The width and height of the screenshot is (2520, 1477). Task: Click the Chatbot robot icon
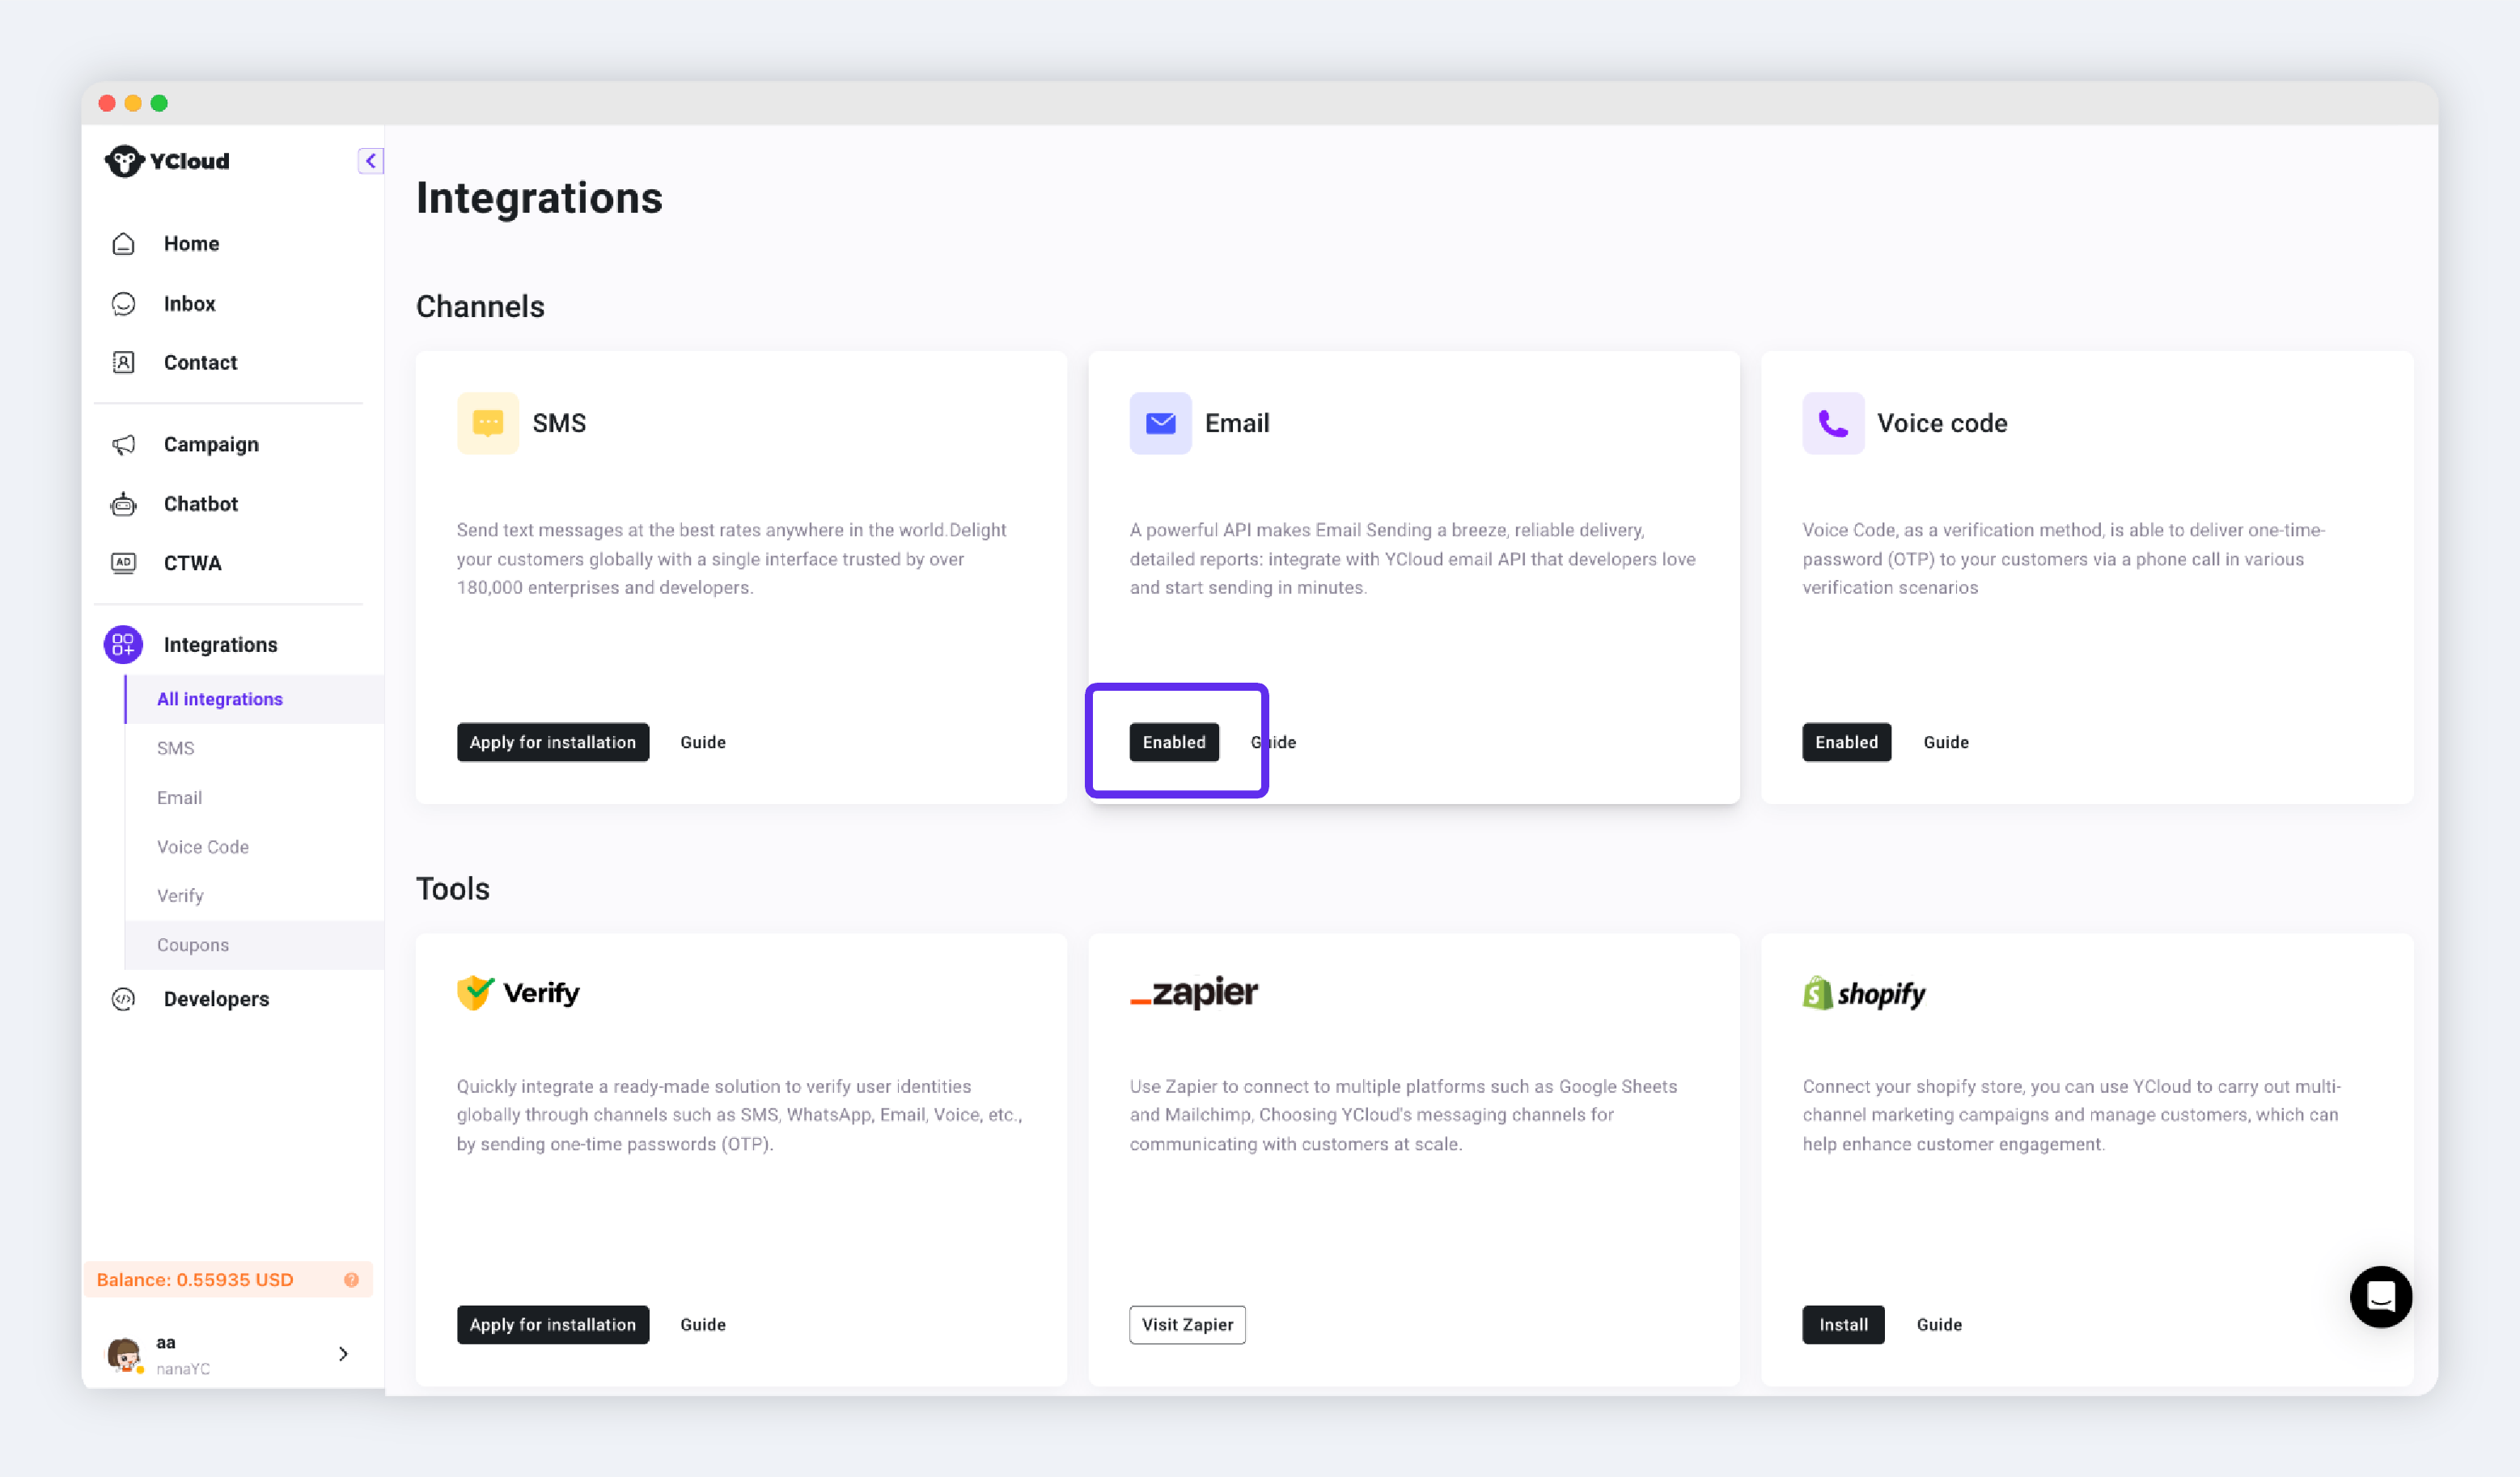123,504
